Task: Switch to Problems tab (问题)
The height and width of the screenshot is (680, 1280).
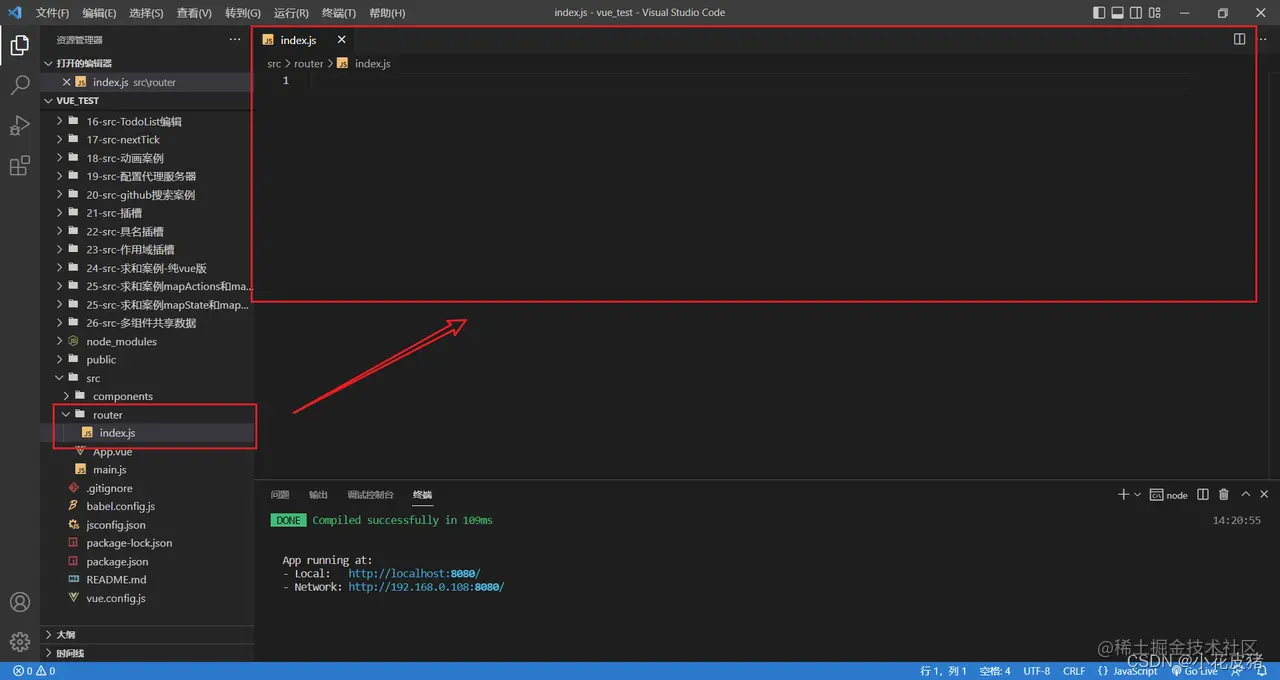Action: (280, 495)
